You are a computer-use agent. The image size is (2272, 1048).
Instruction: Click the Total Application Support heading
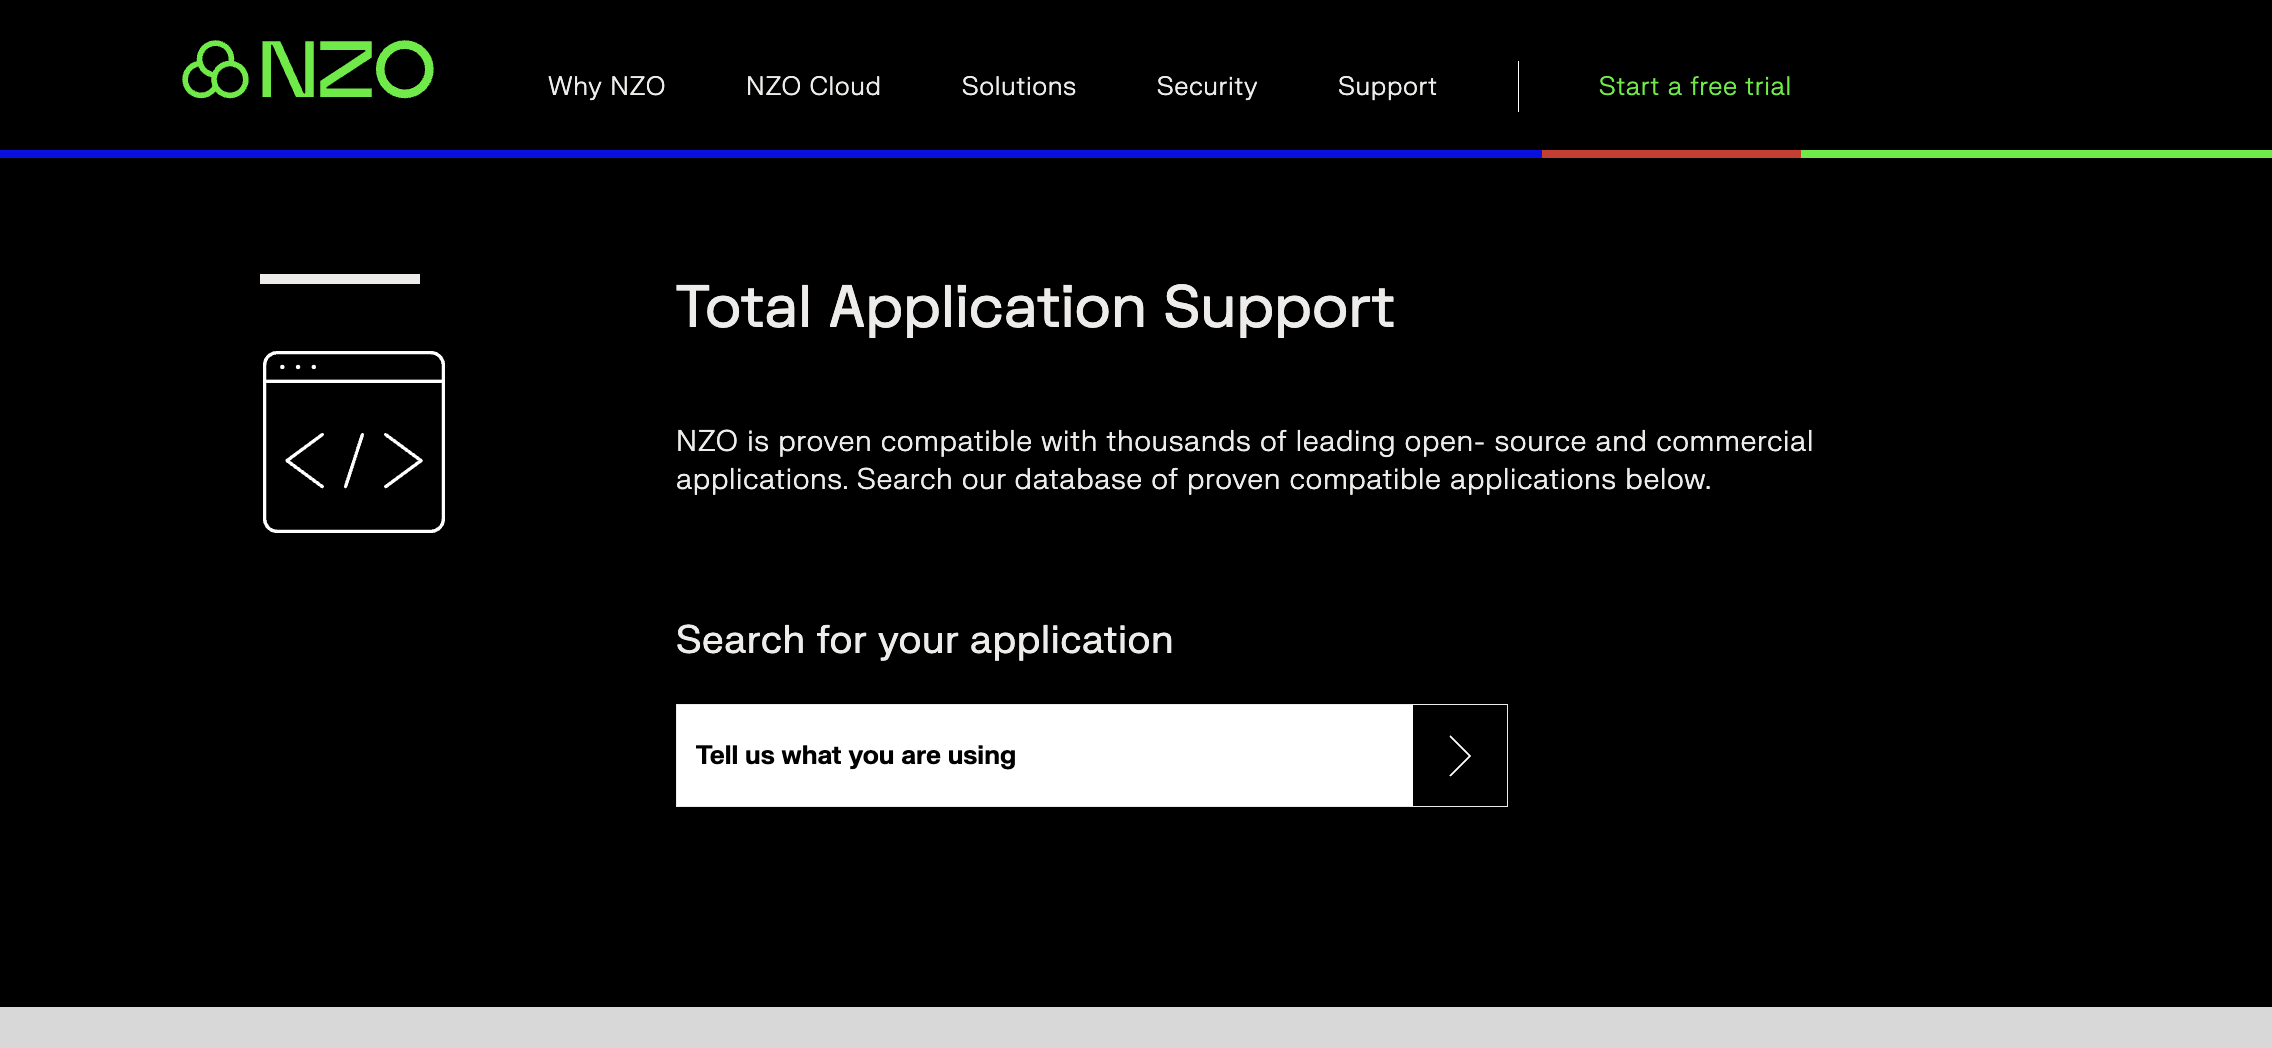tap(1035, 307)
